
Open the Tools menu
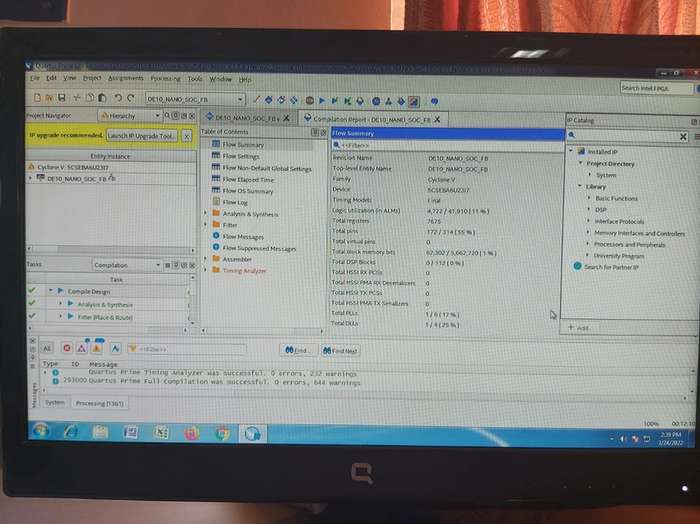tap(195, 79)
